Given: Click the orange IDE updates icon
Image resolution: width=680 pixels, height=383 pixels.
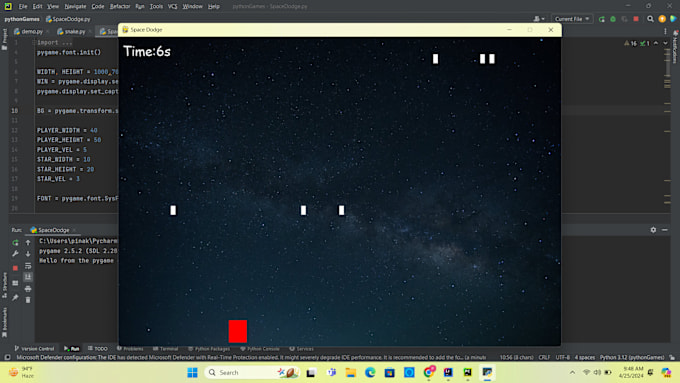Looking at the screenshot, I should coord(662,19).
